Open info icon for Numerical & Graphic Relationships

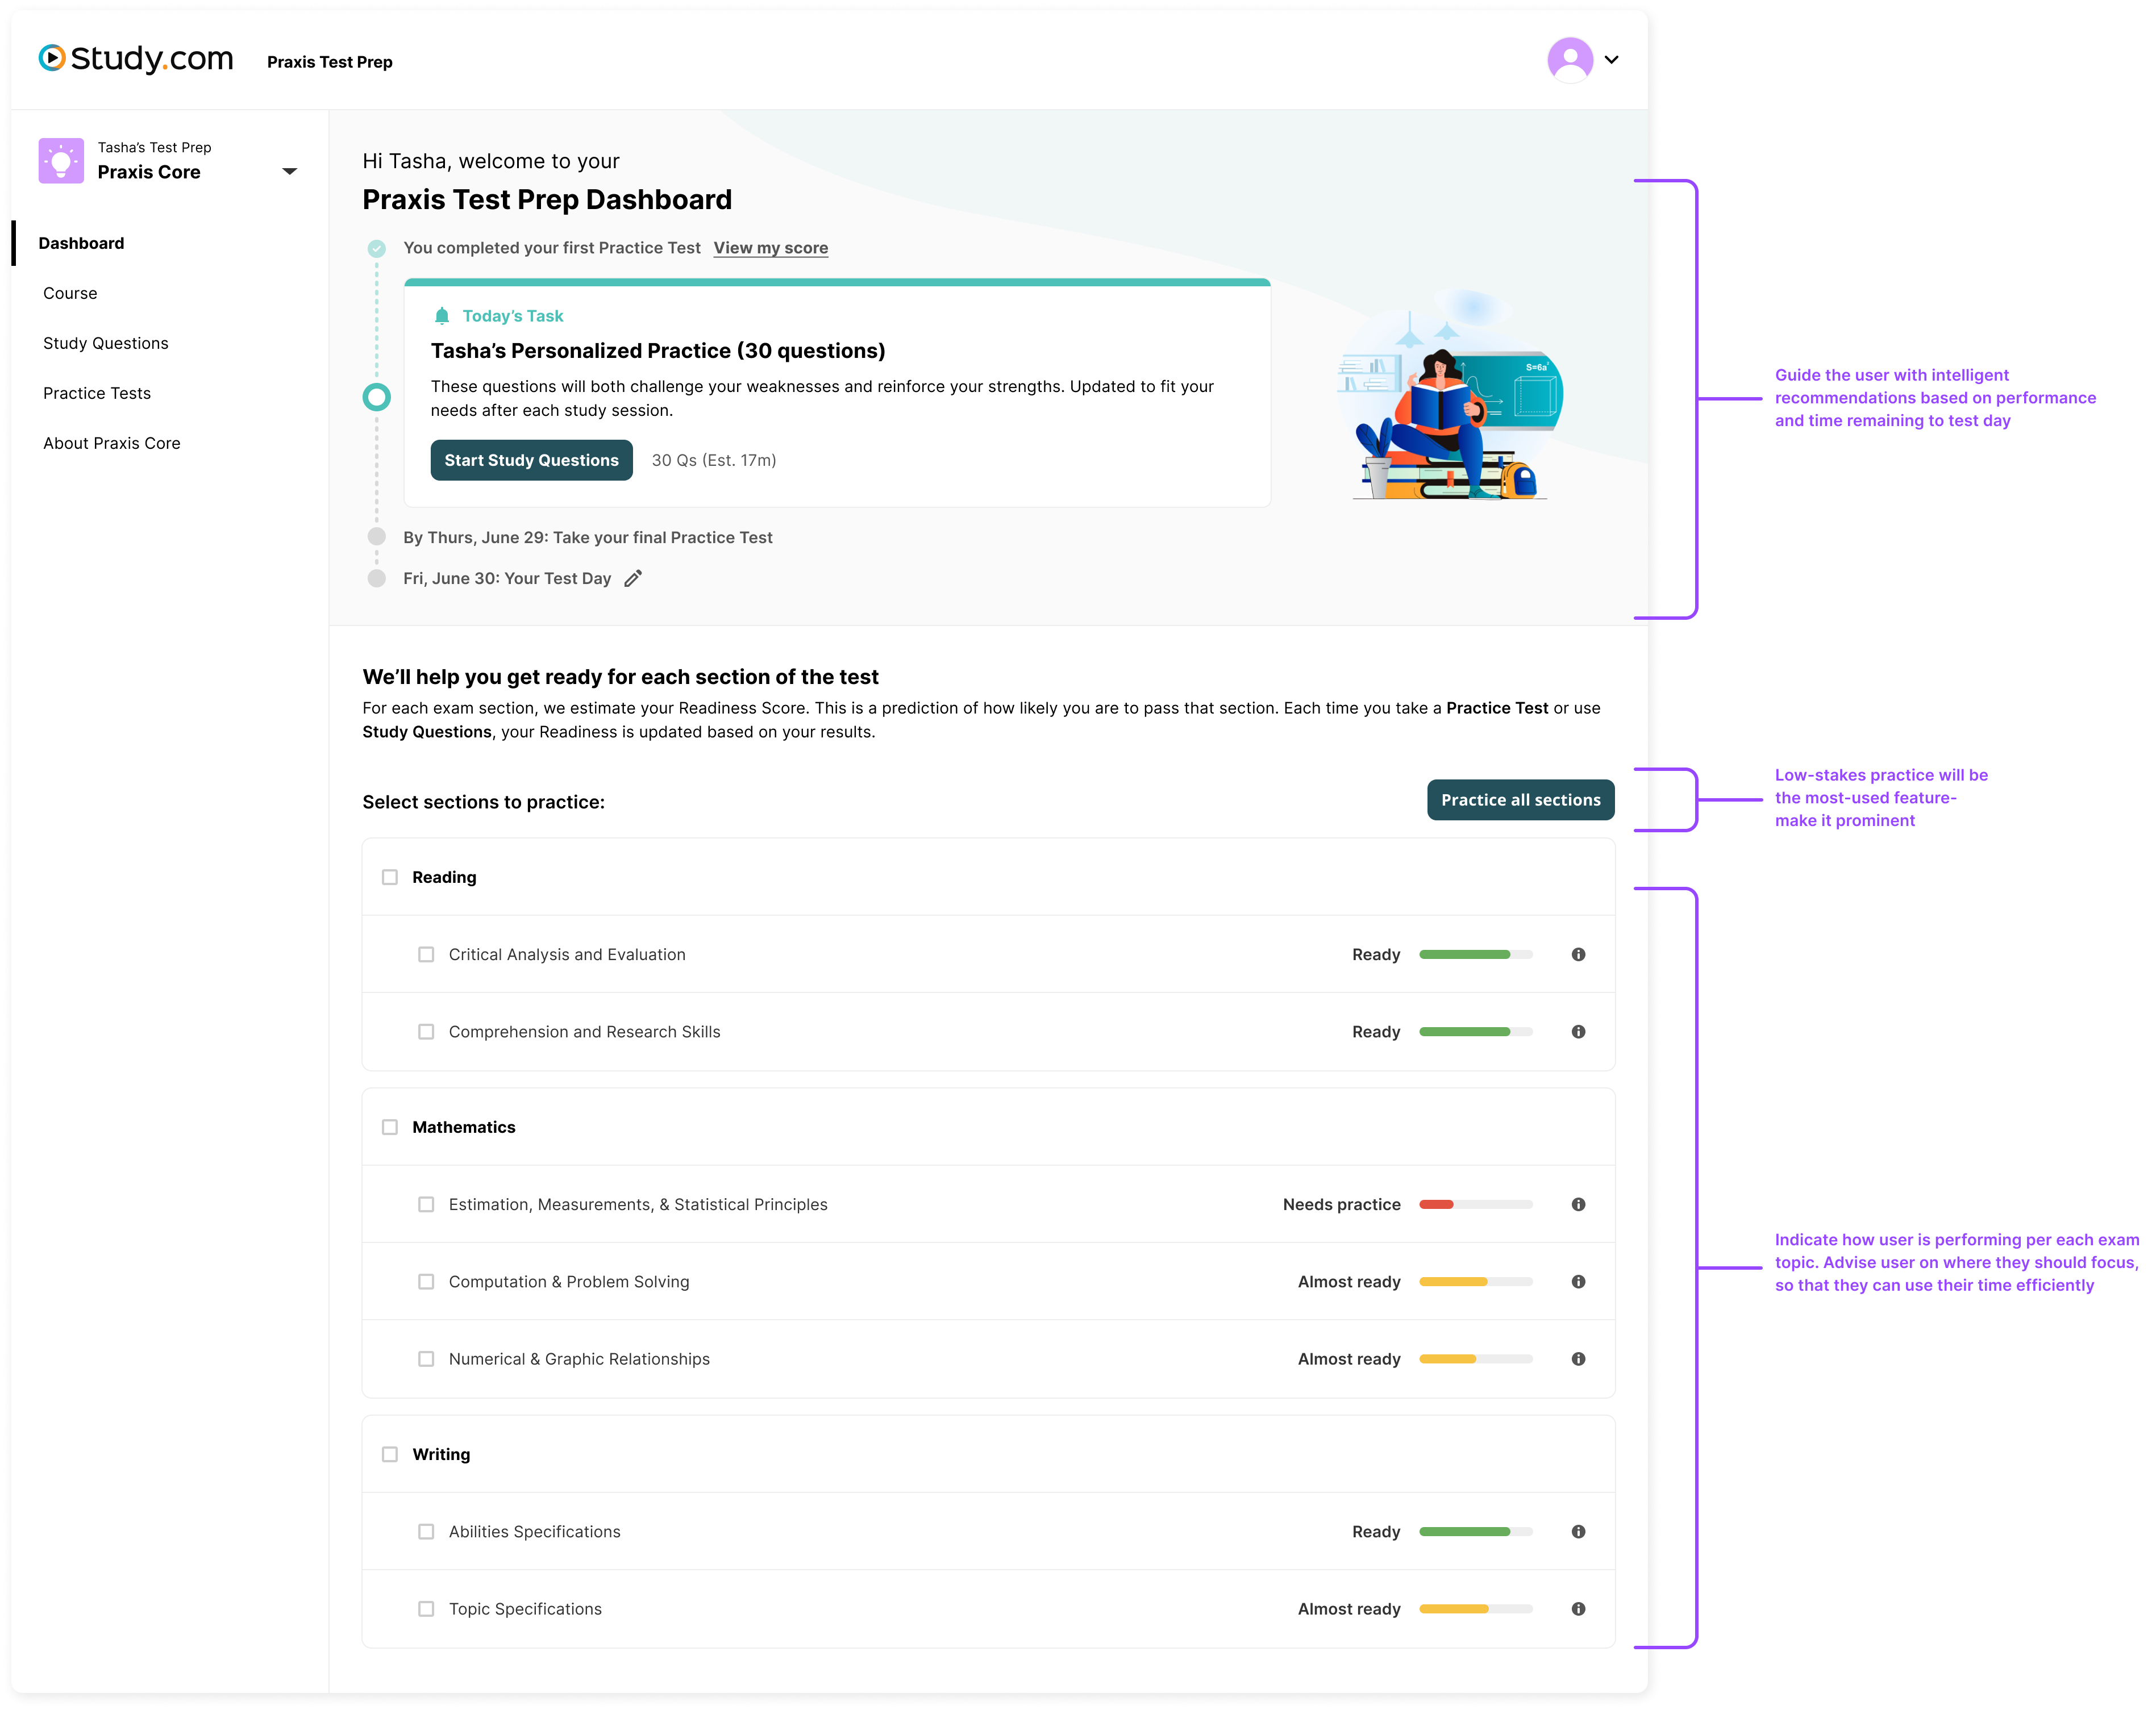point(1578,1358)
